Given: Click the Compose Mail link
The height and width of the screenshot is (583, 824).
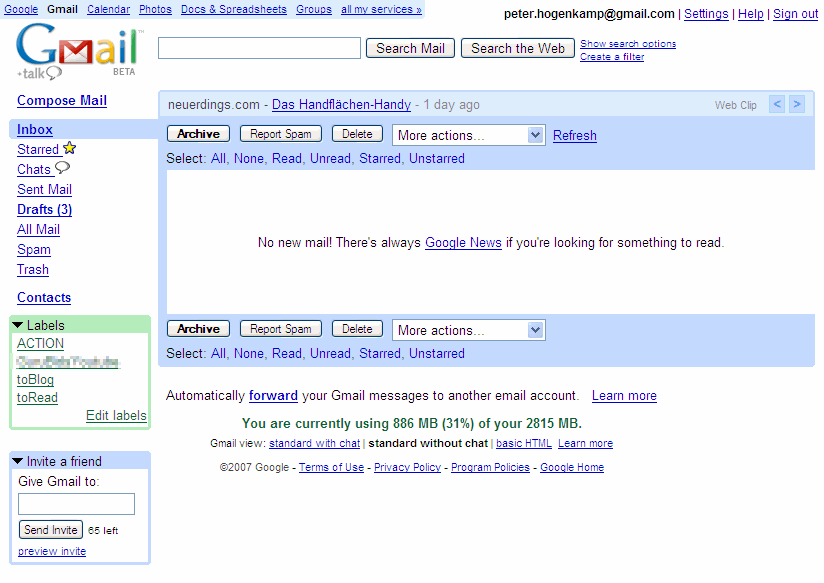Looking at the screenshot, I should (62, 100).
